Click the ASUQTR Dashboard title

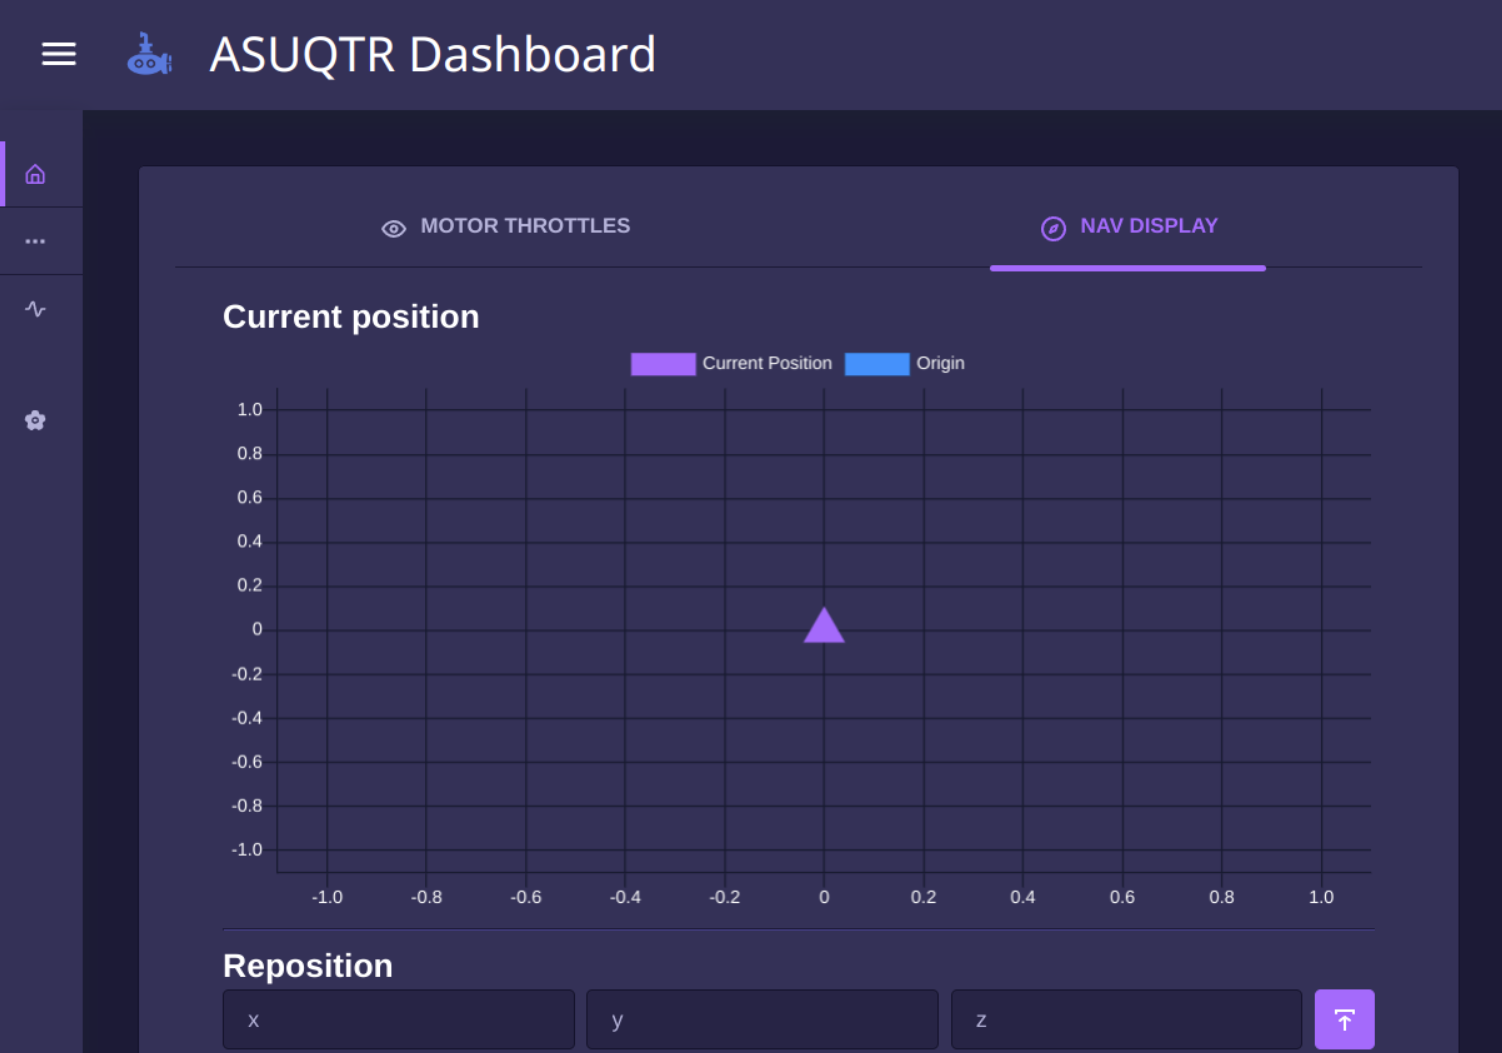click(x=432, y=54)
